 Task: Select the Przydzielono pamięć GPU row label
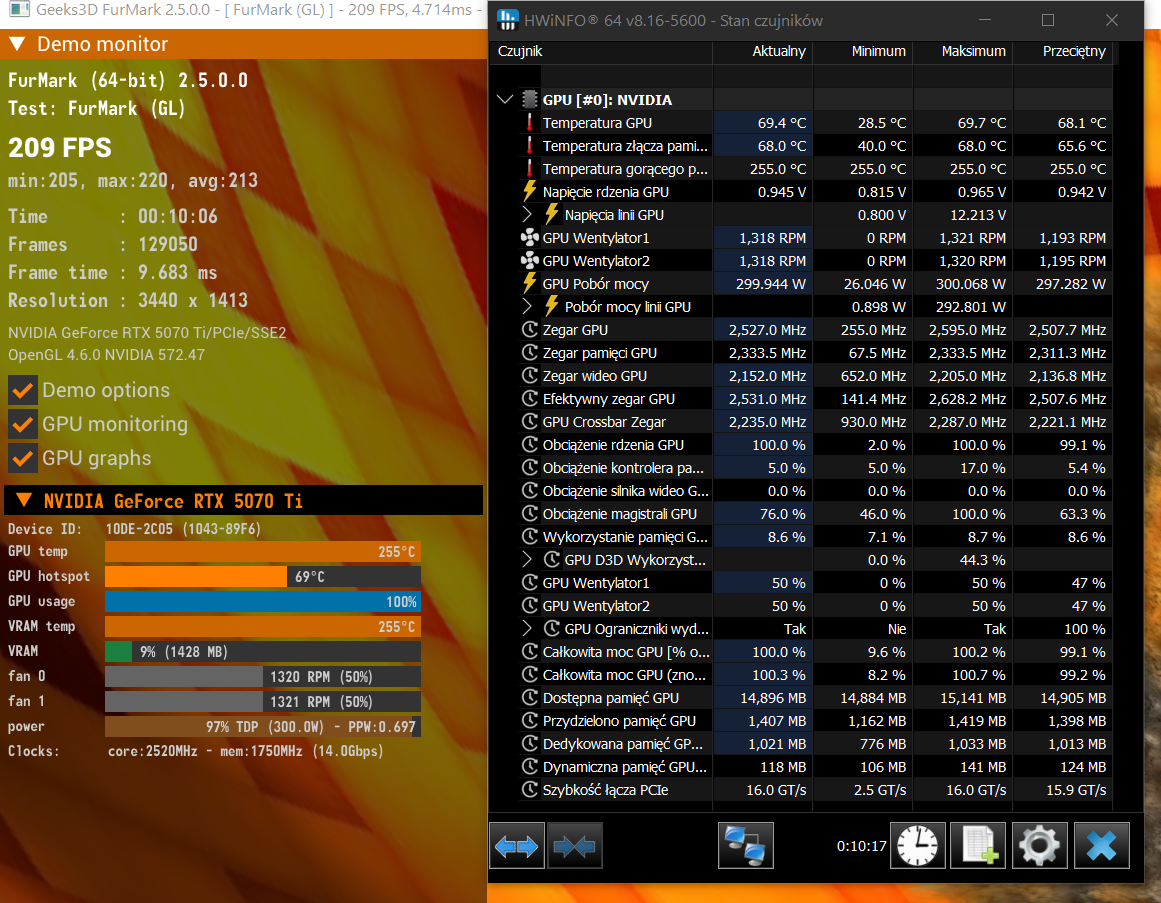(619, 720)
